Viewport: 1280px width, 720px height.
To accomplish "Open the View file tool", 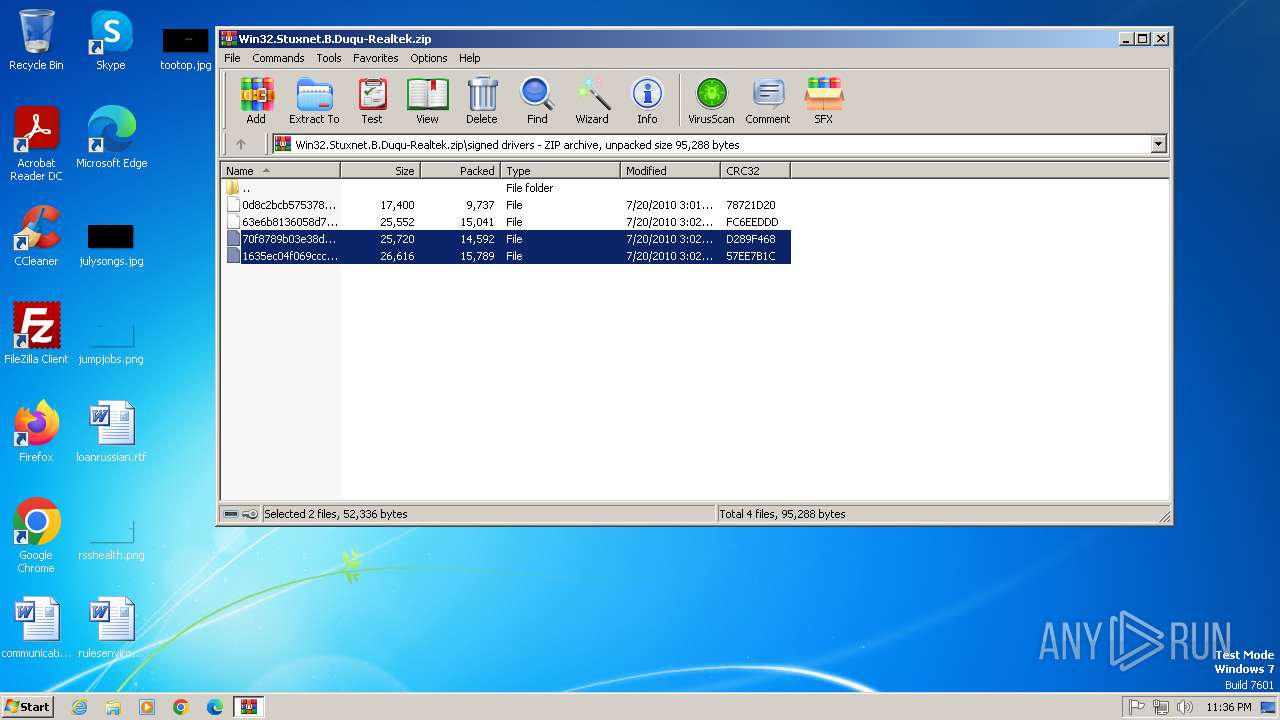I will (427, 100).
